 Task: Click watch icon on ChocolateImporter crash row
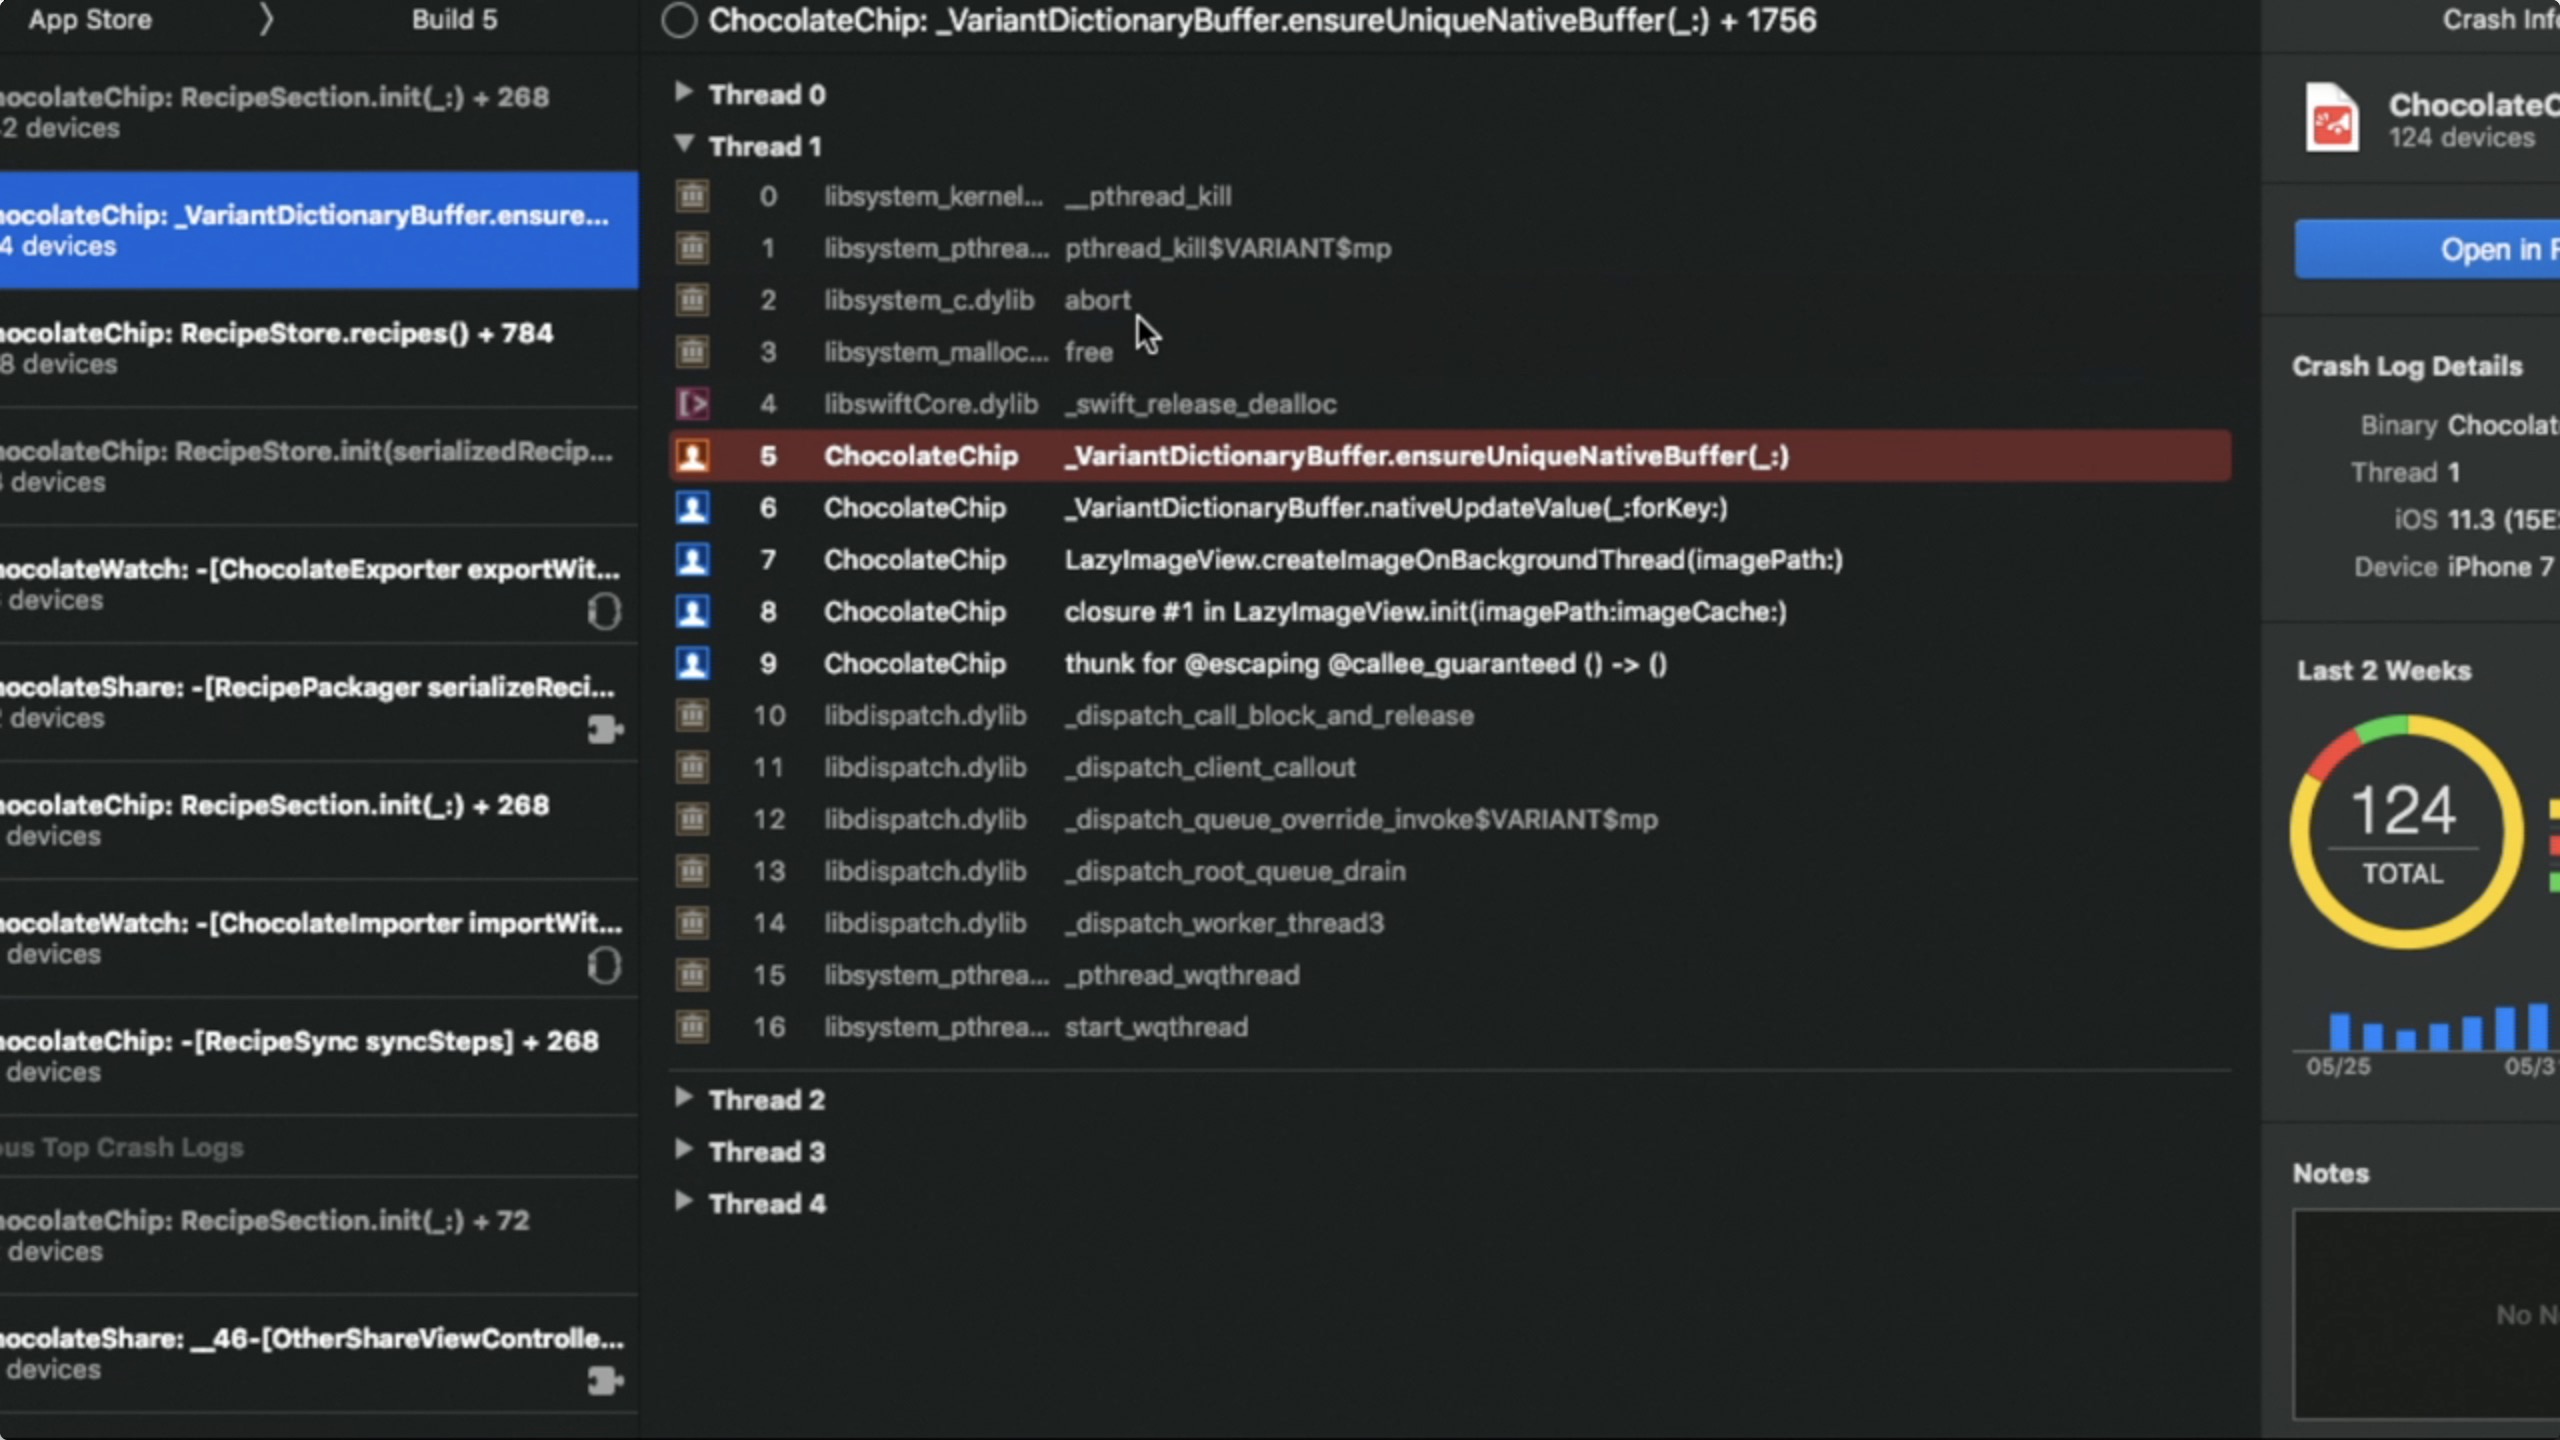pyautogui.click(x=604, y=965)
